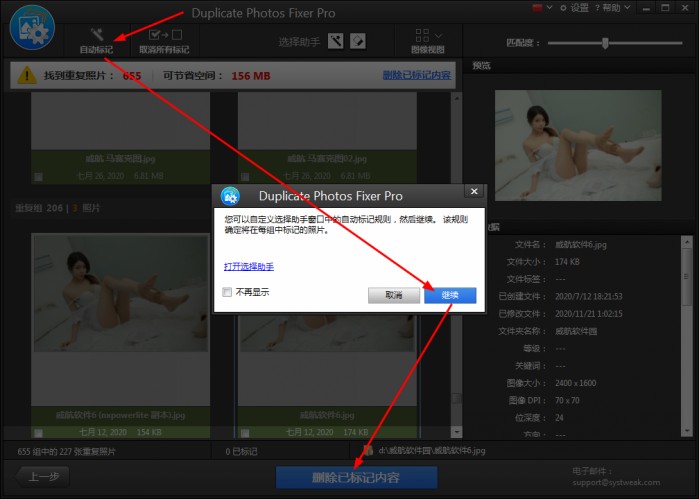699x499 pixels.
Task: Click the red 156 MB saveable space value
Action: tap(251, 76)
